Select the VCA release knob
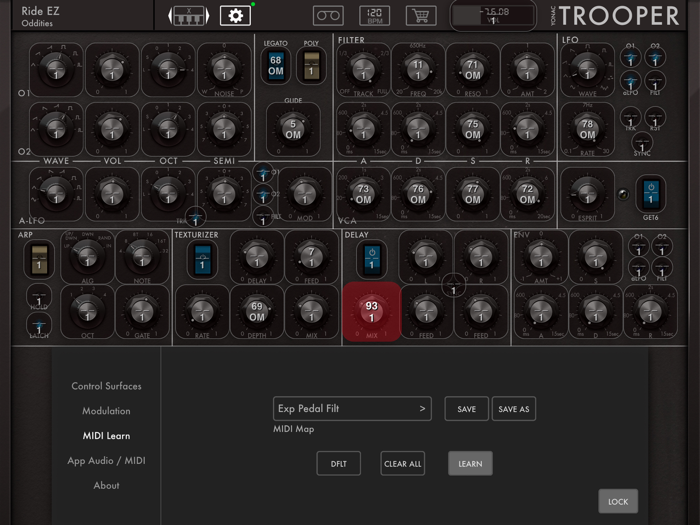The height and width of the screenshot is (525, 700). coord(527,194)
